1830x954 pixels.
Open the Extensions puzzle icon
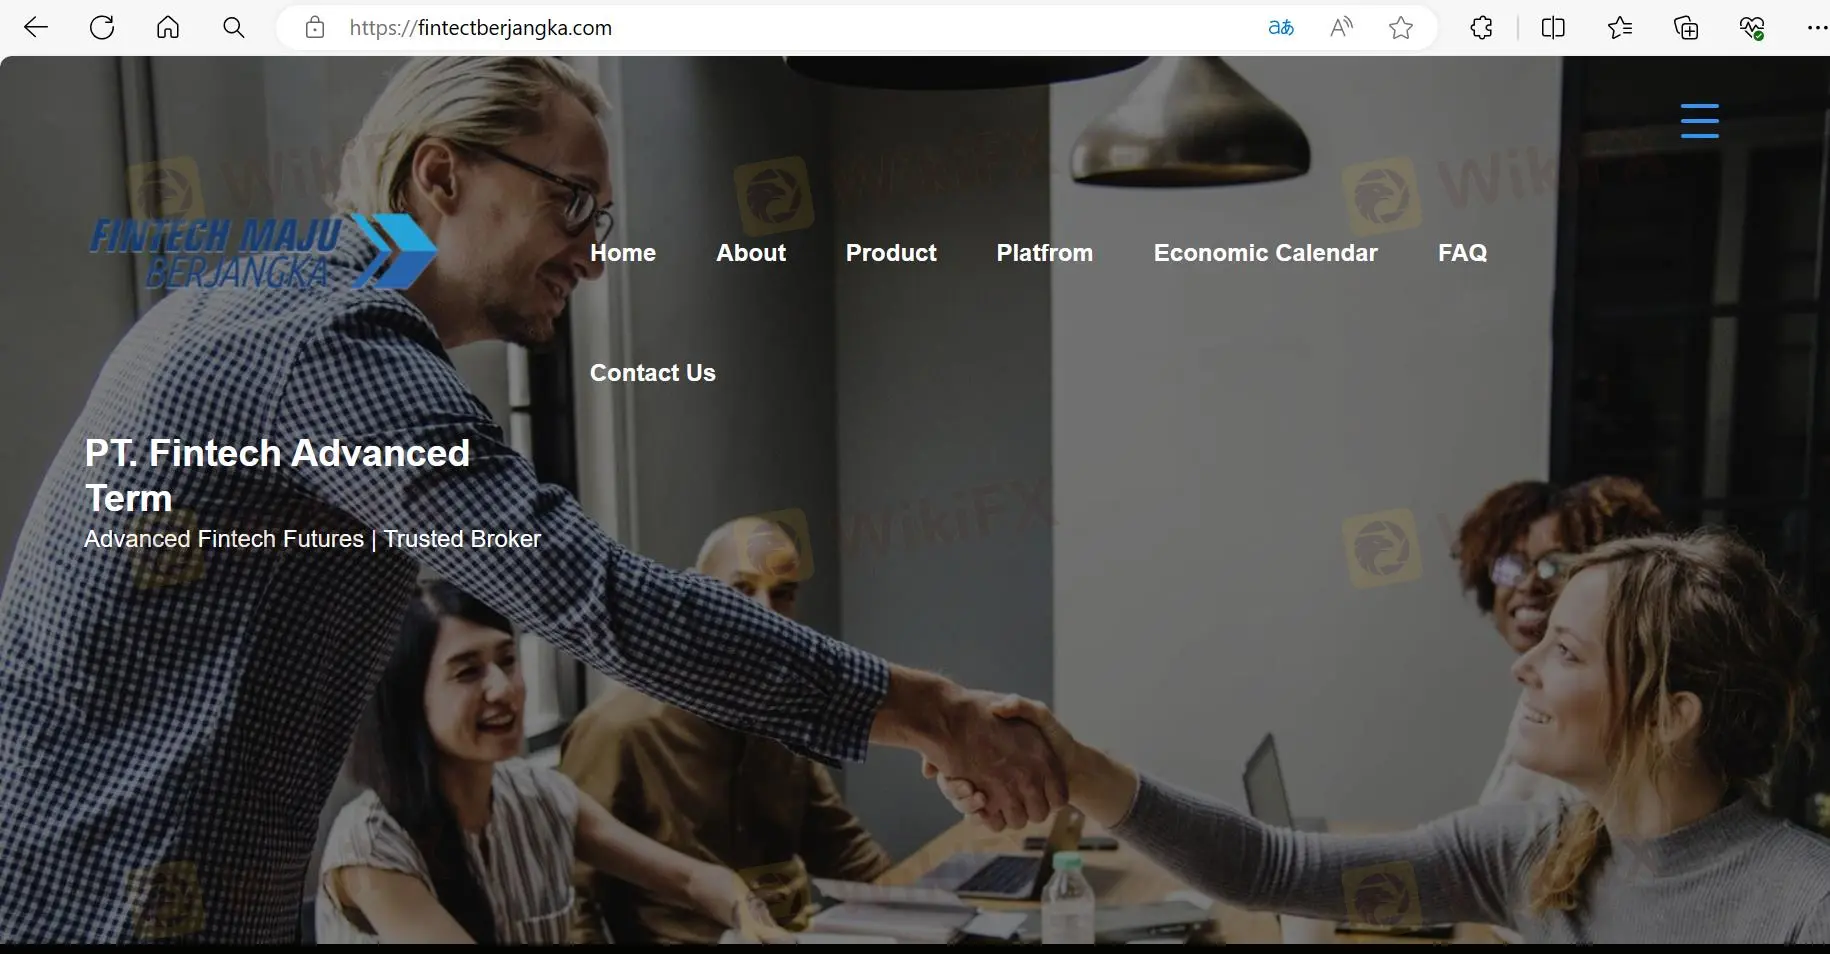[1482, 28]
